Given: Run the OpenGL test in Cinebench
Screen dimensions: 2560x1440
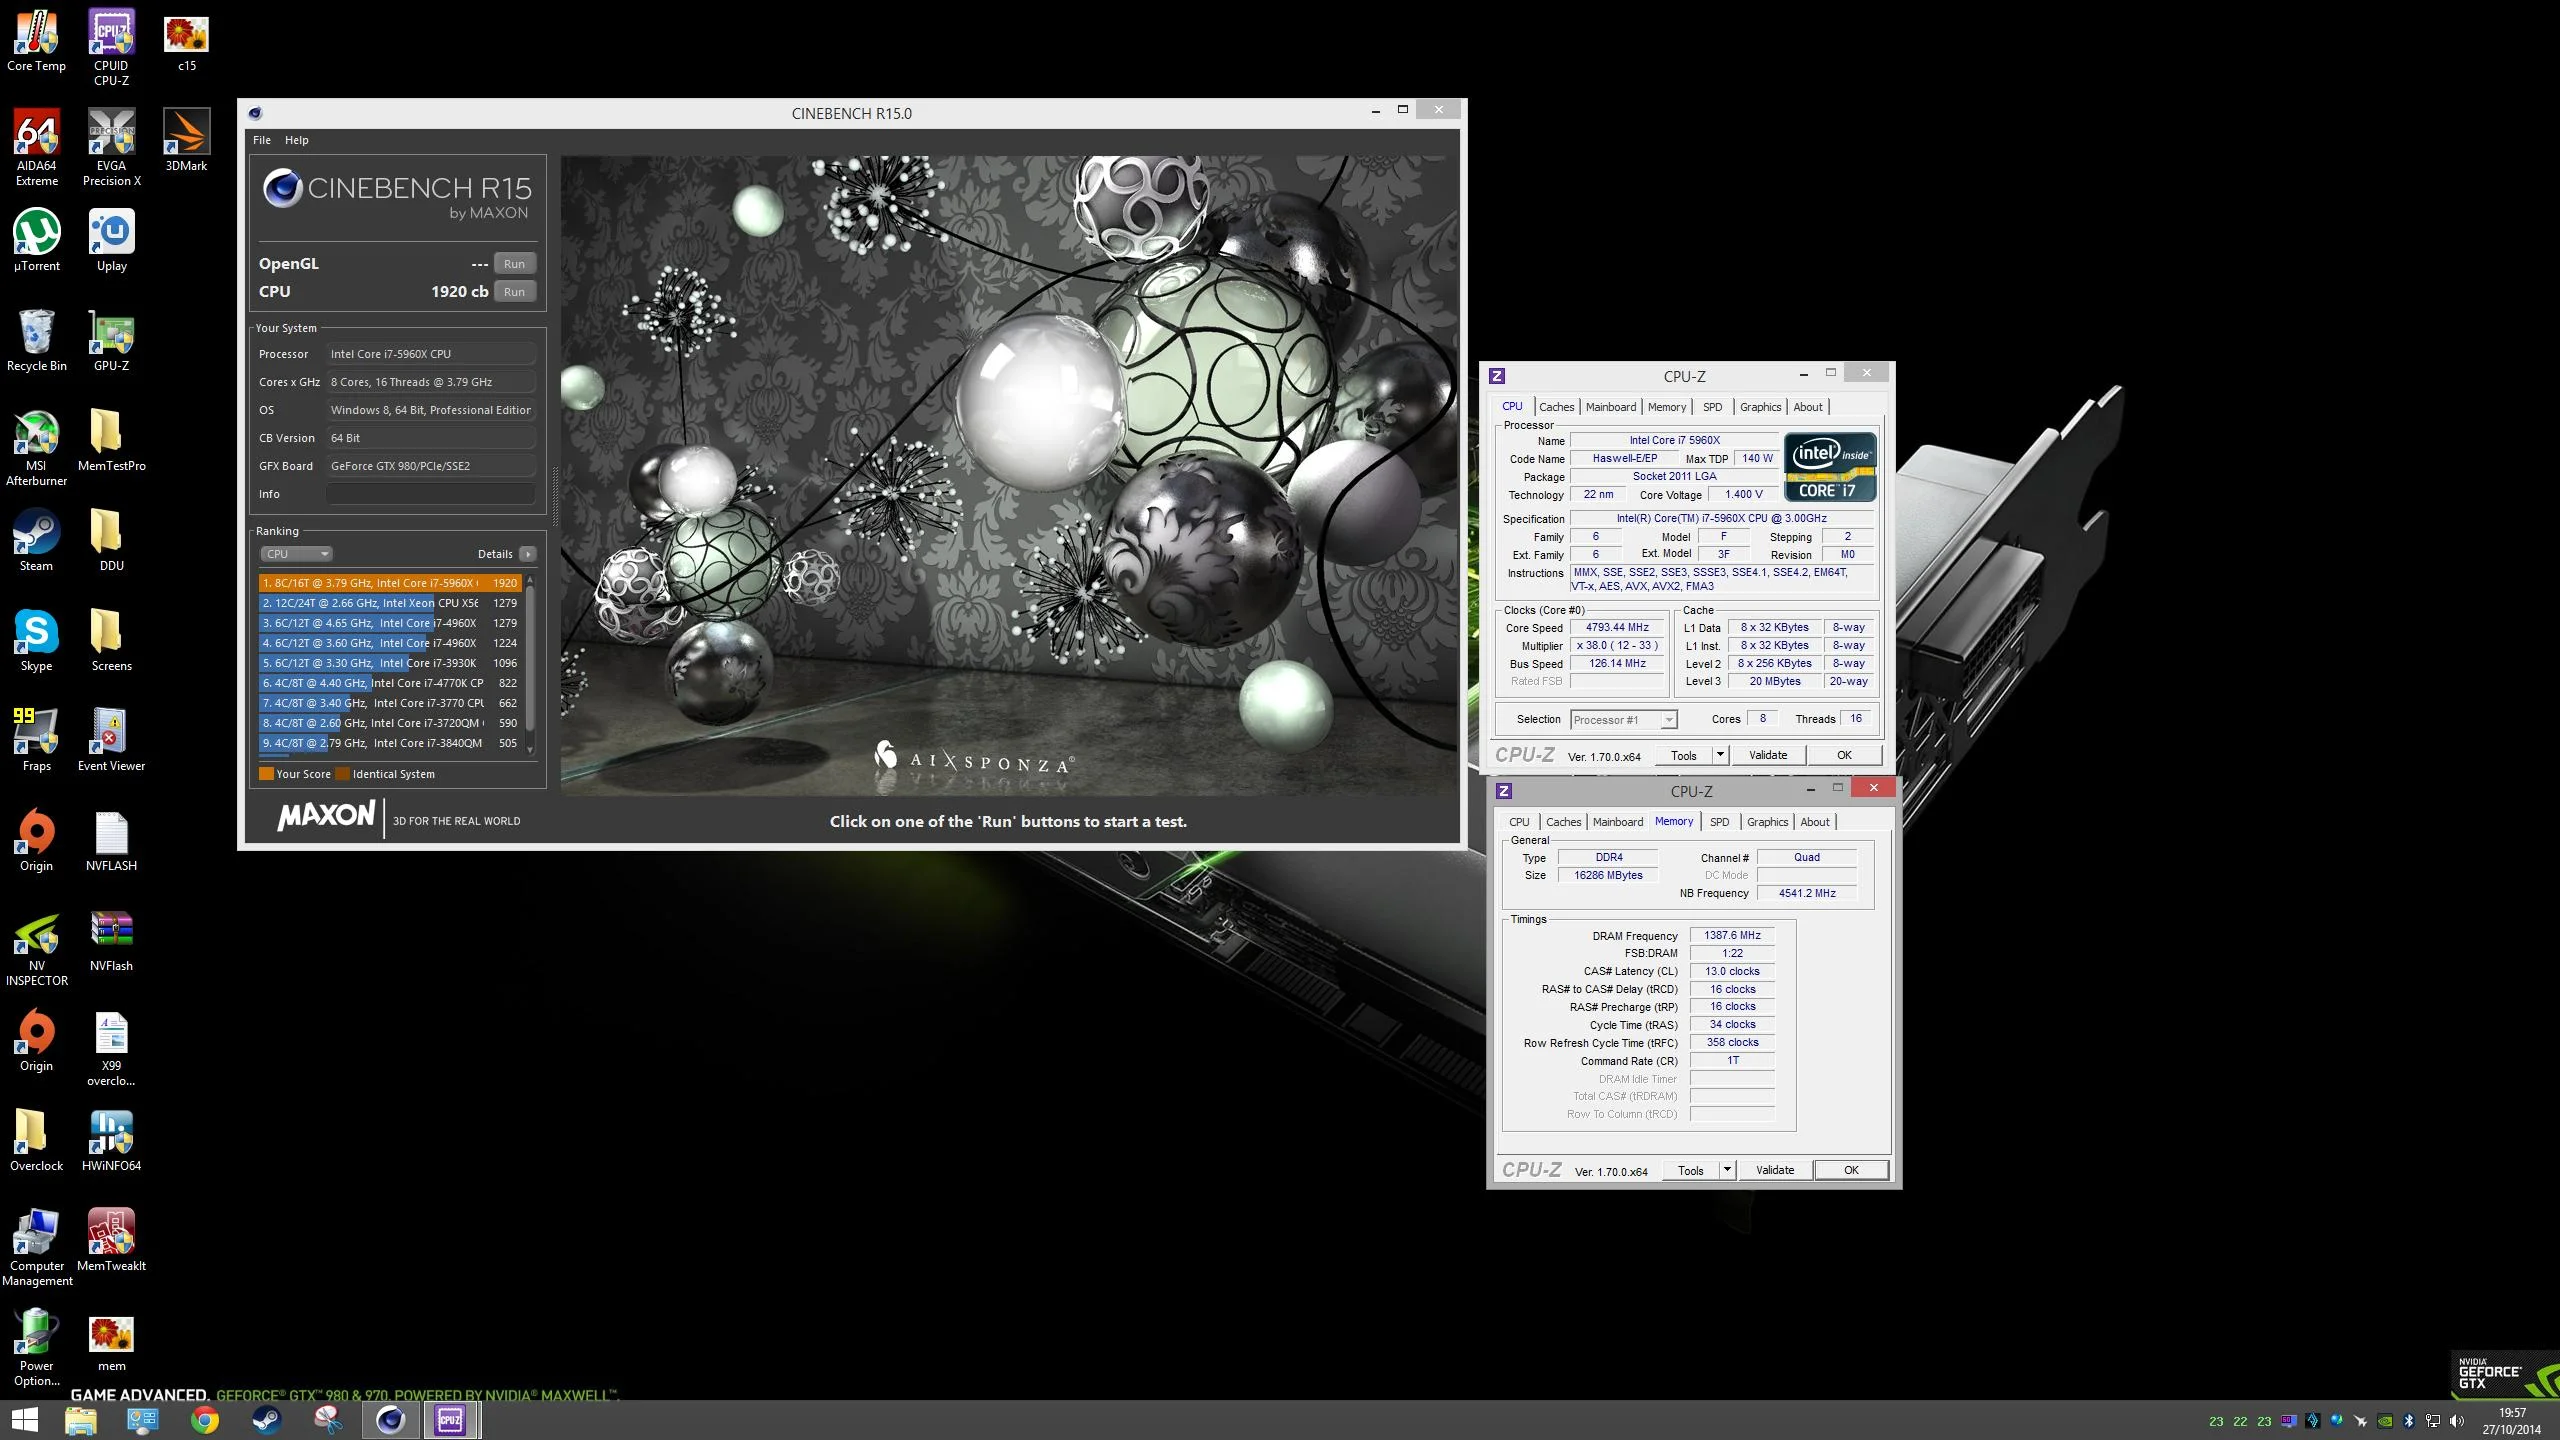Looking at the screenshot, I should click(x=514, y=264).
